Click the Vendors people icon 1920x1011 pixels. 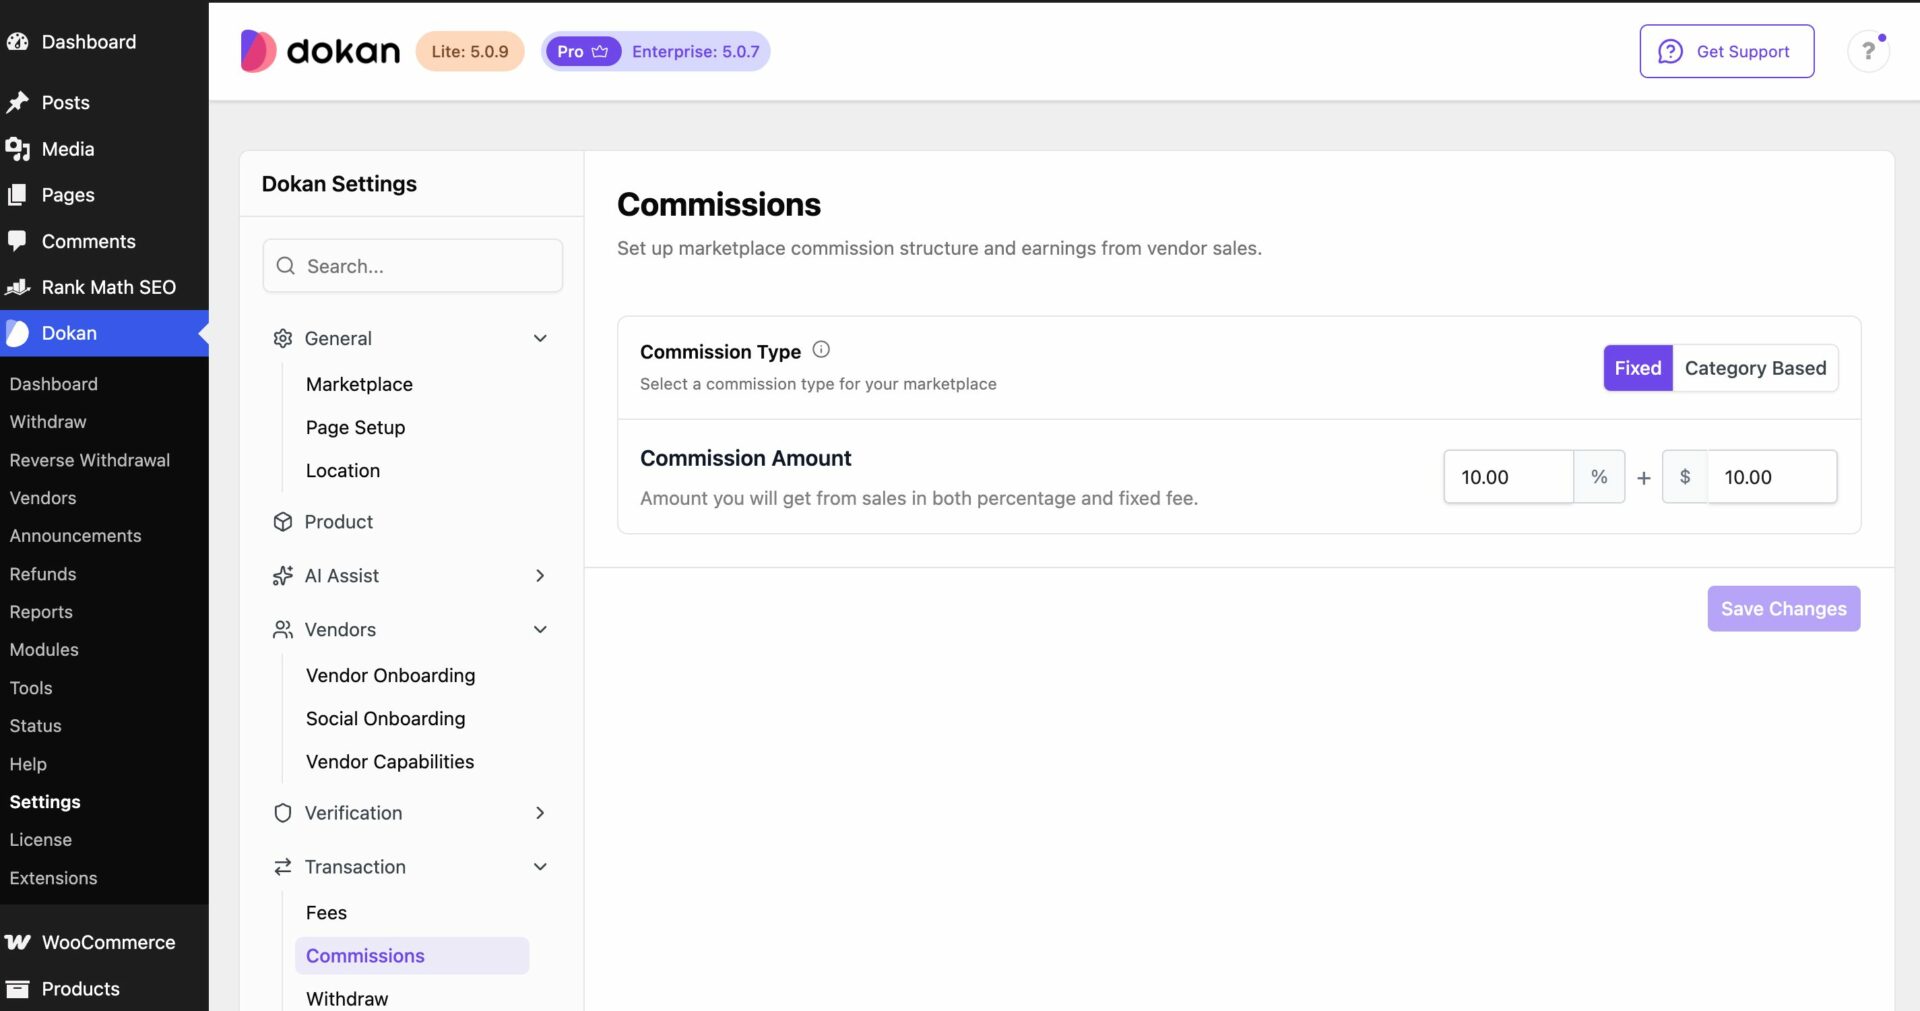point(283,630)
